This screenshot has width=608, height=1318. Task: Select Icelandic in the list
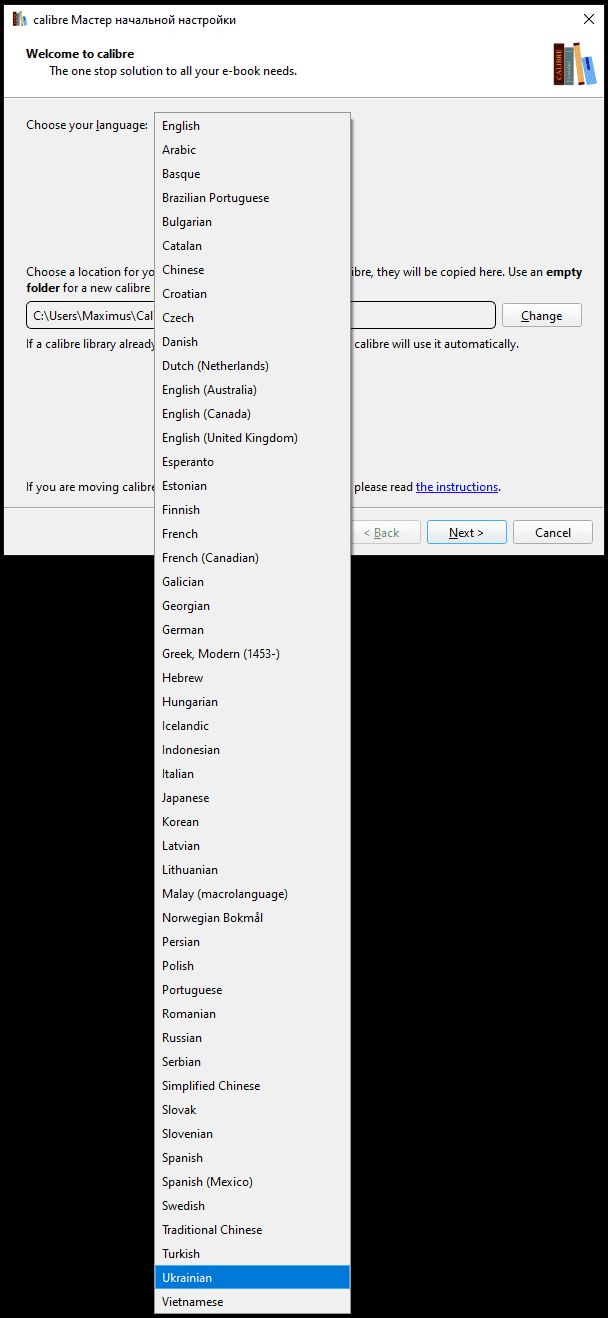tap(252, 726)
